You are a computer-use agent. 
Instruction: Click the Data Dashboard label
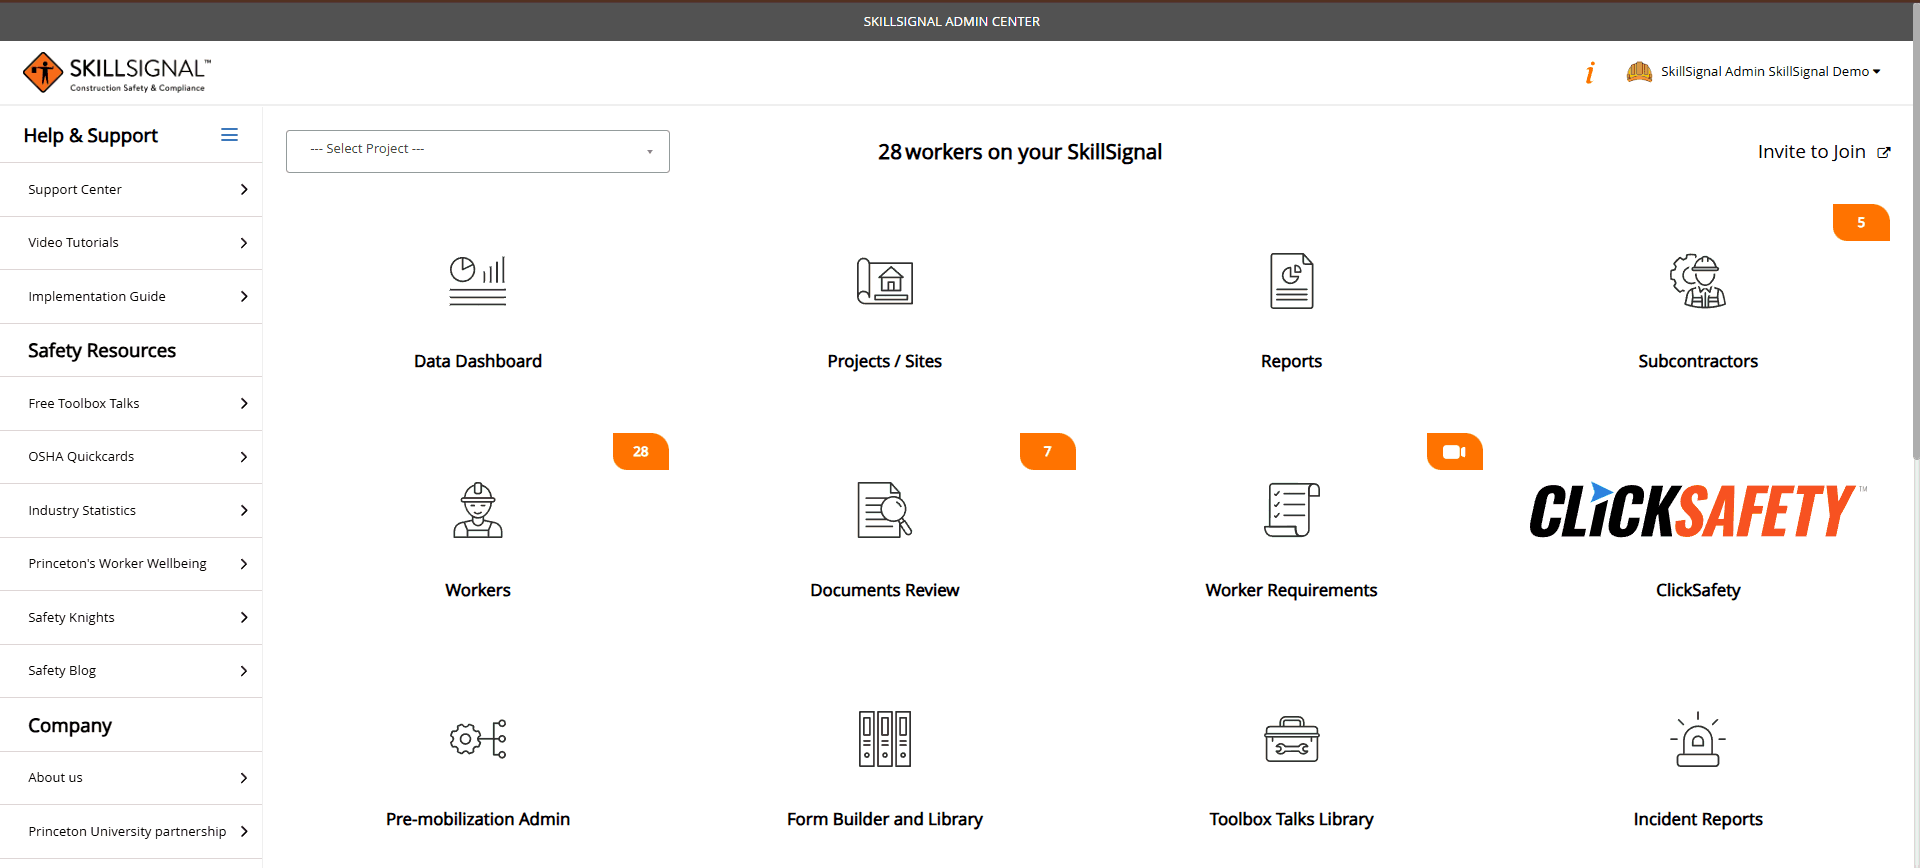coord(478,361)
